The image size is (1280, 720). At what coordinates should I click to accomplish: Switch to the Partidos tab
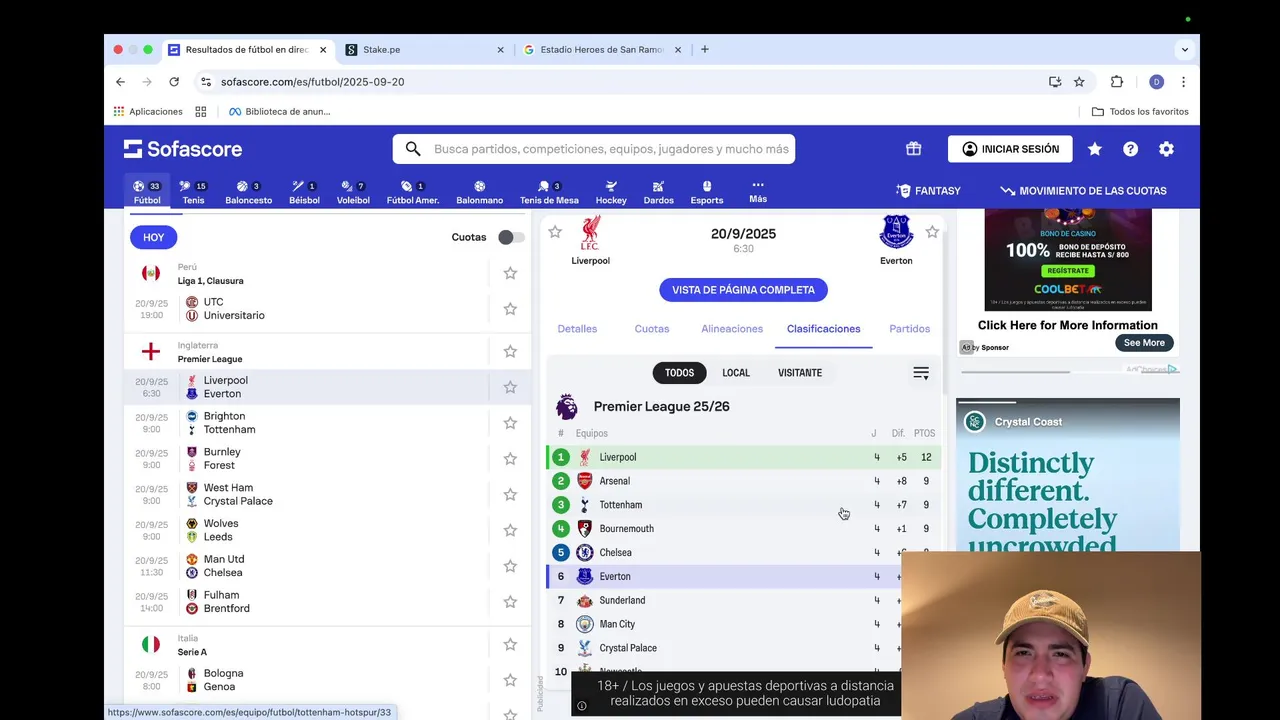coord(910,329)
